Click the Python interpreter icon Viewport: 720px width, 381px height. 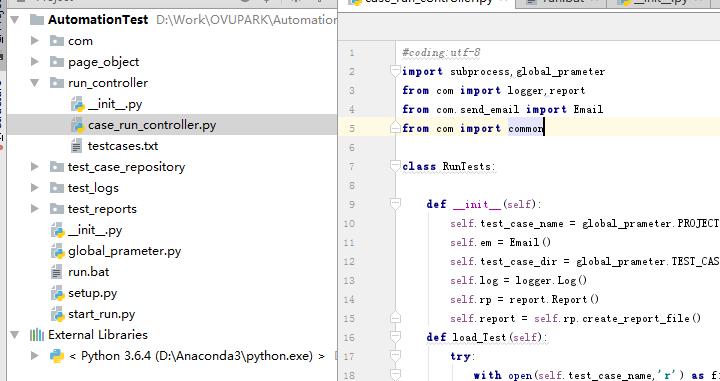tap(57, 356)
